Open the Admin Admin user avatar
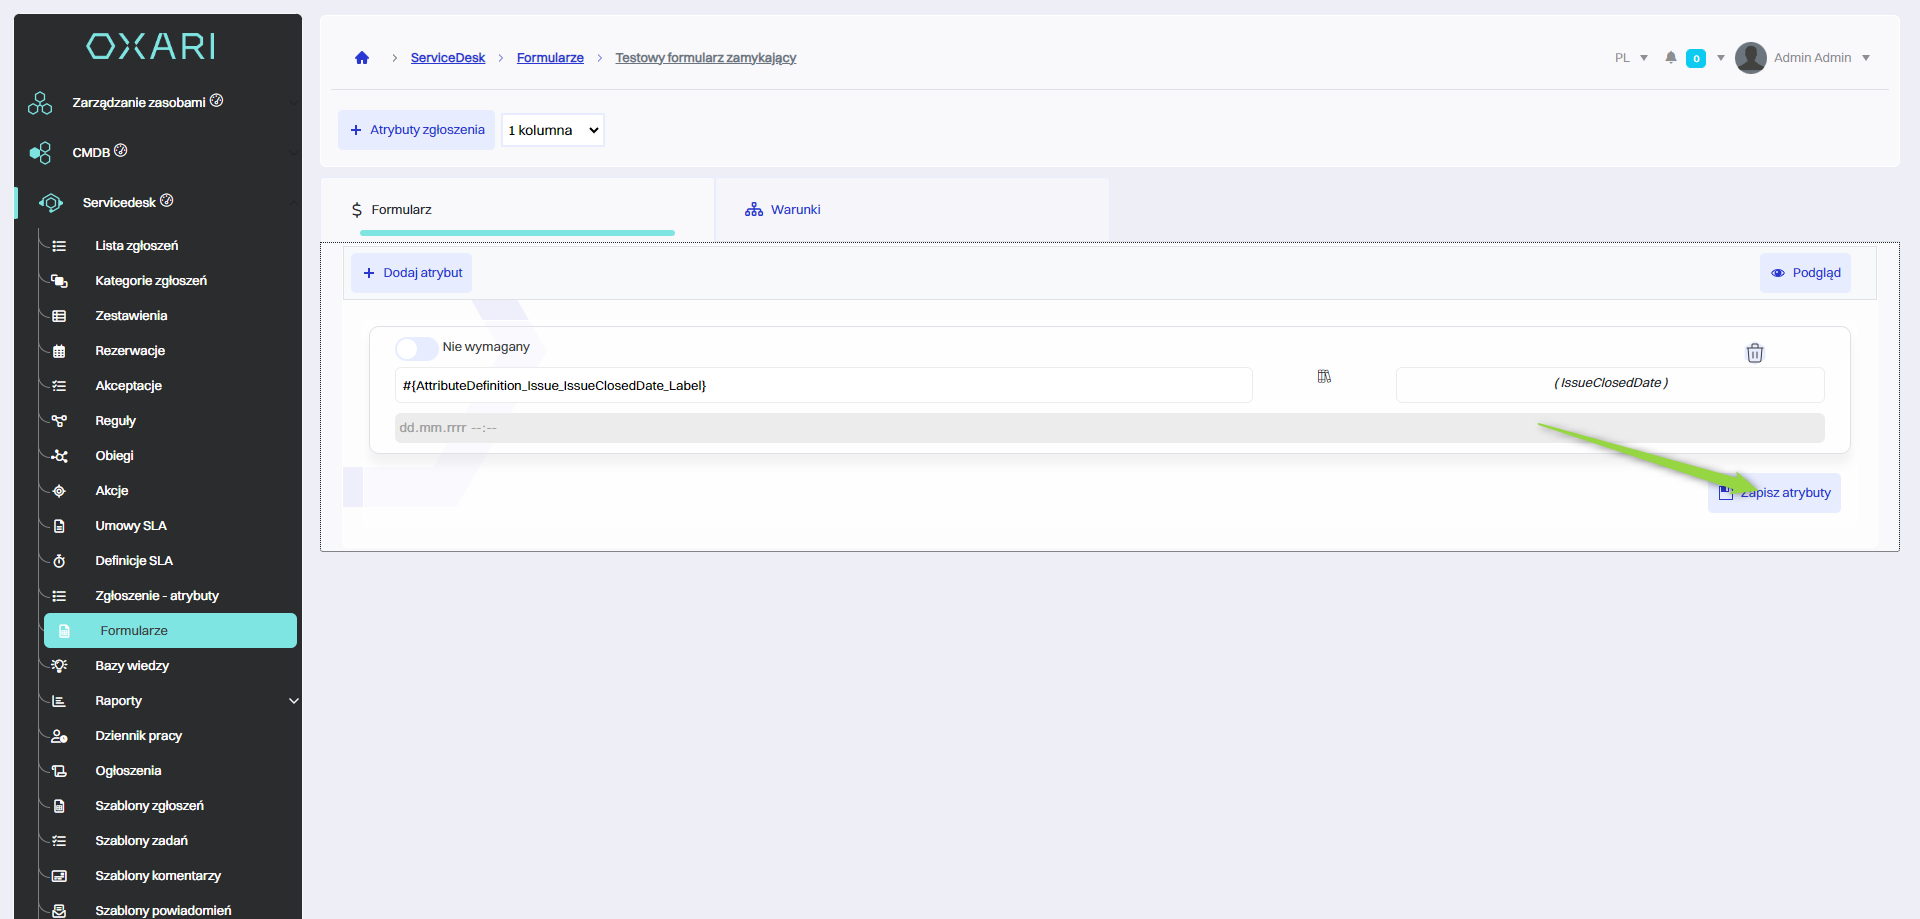This screenshot has width=1920, height=919. tap(1750, 58)
